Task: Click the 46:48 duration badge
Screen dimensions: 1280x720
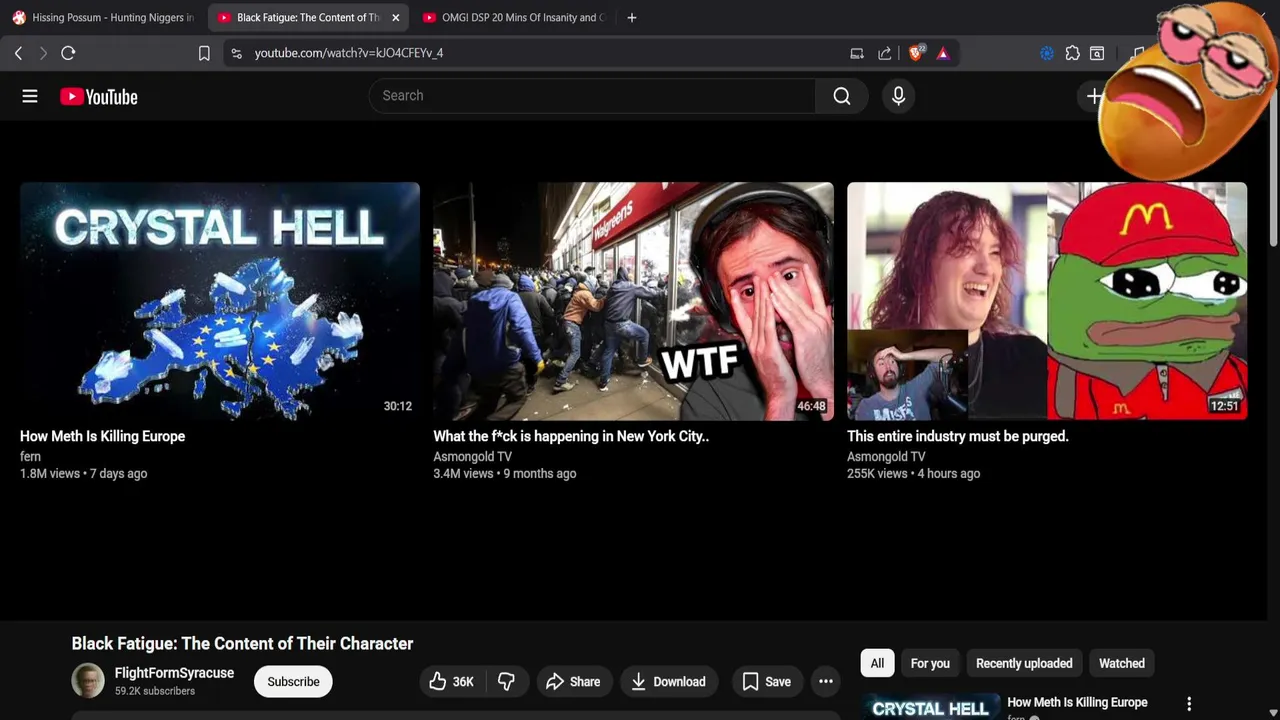Action: click(811, 406)
